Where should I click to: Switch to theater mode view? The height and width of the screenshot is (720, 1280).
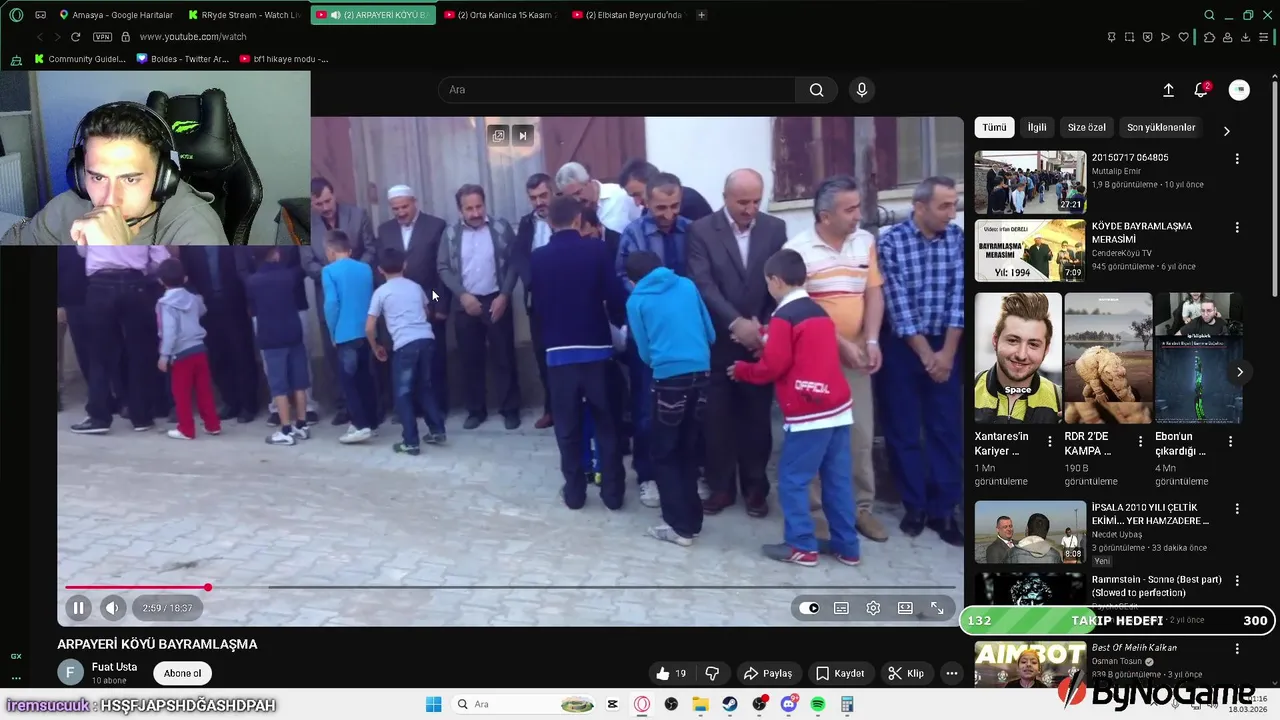pos(905,608)
